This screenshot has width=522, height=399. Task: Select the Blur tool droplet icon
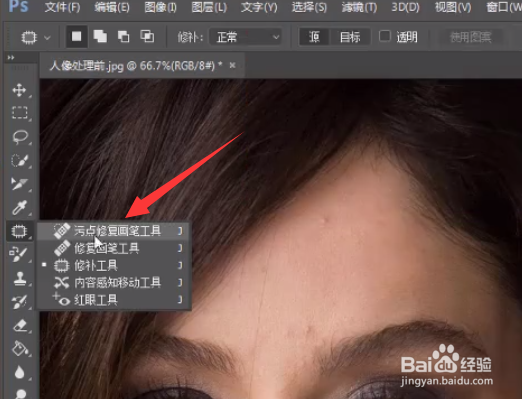coord(19,372)
